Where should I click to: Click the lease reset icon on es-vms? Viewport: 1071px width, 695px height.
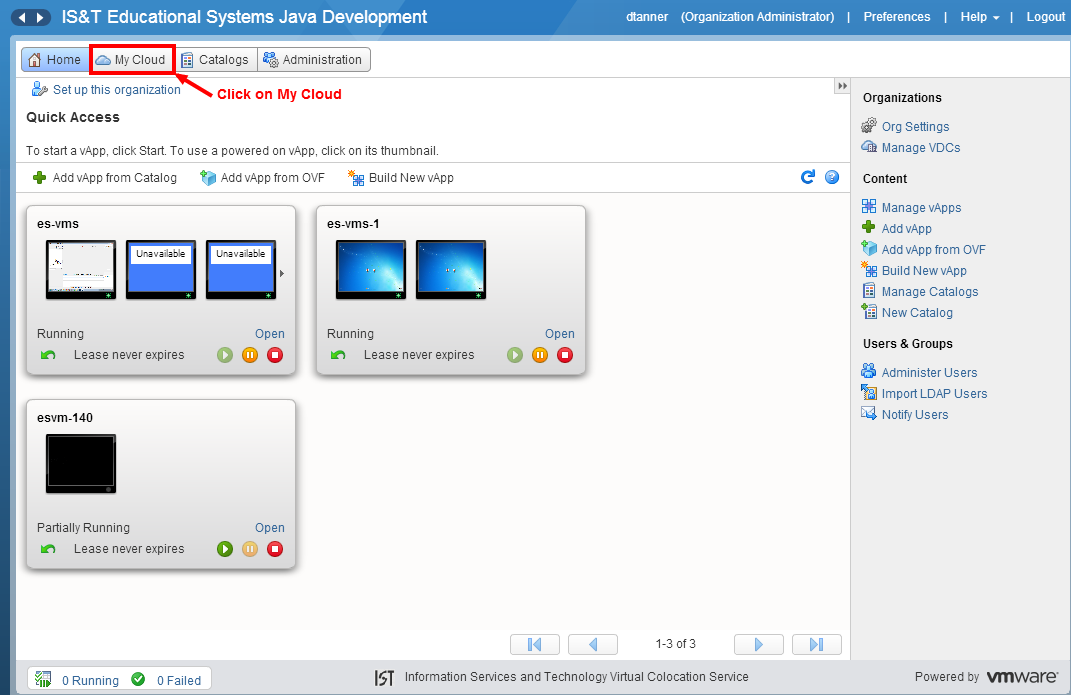click(48, 355)
